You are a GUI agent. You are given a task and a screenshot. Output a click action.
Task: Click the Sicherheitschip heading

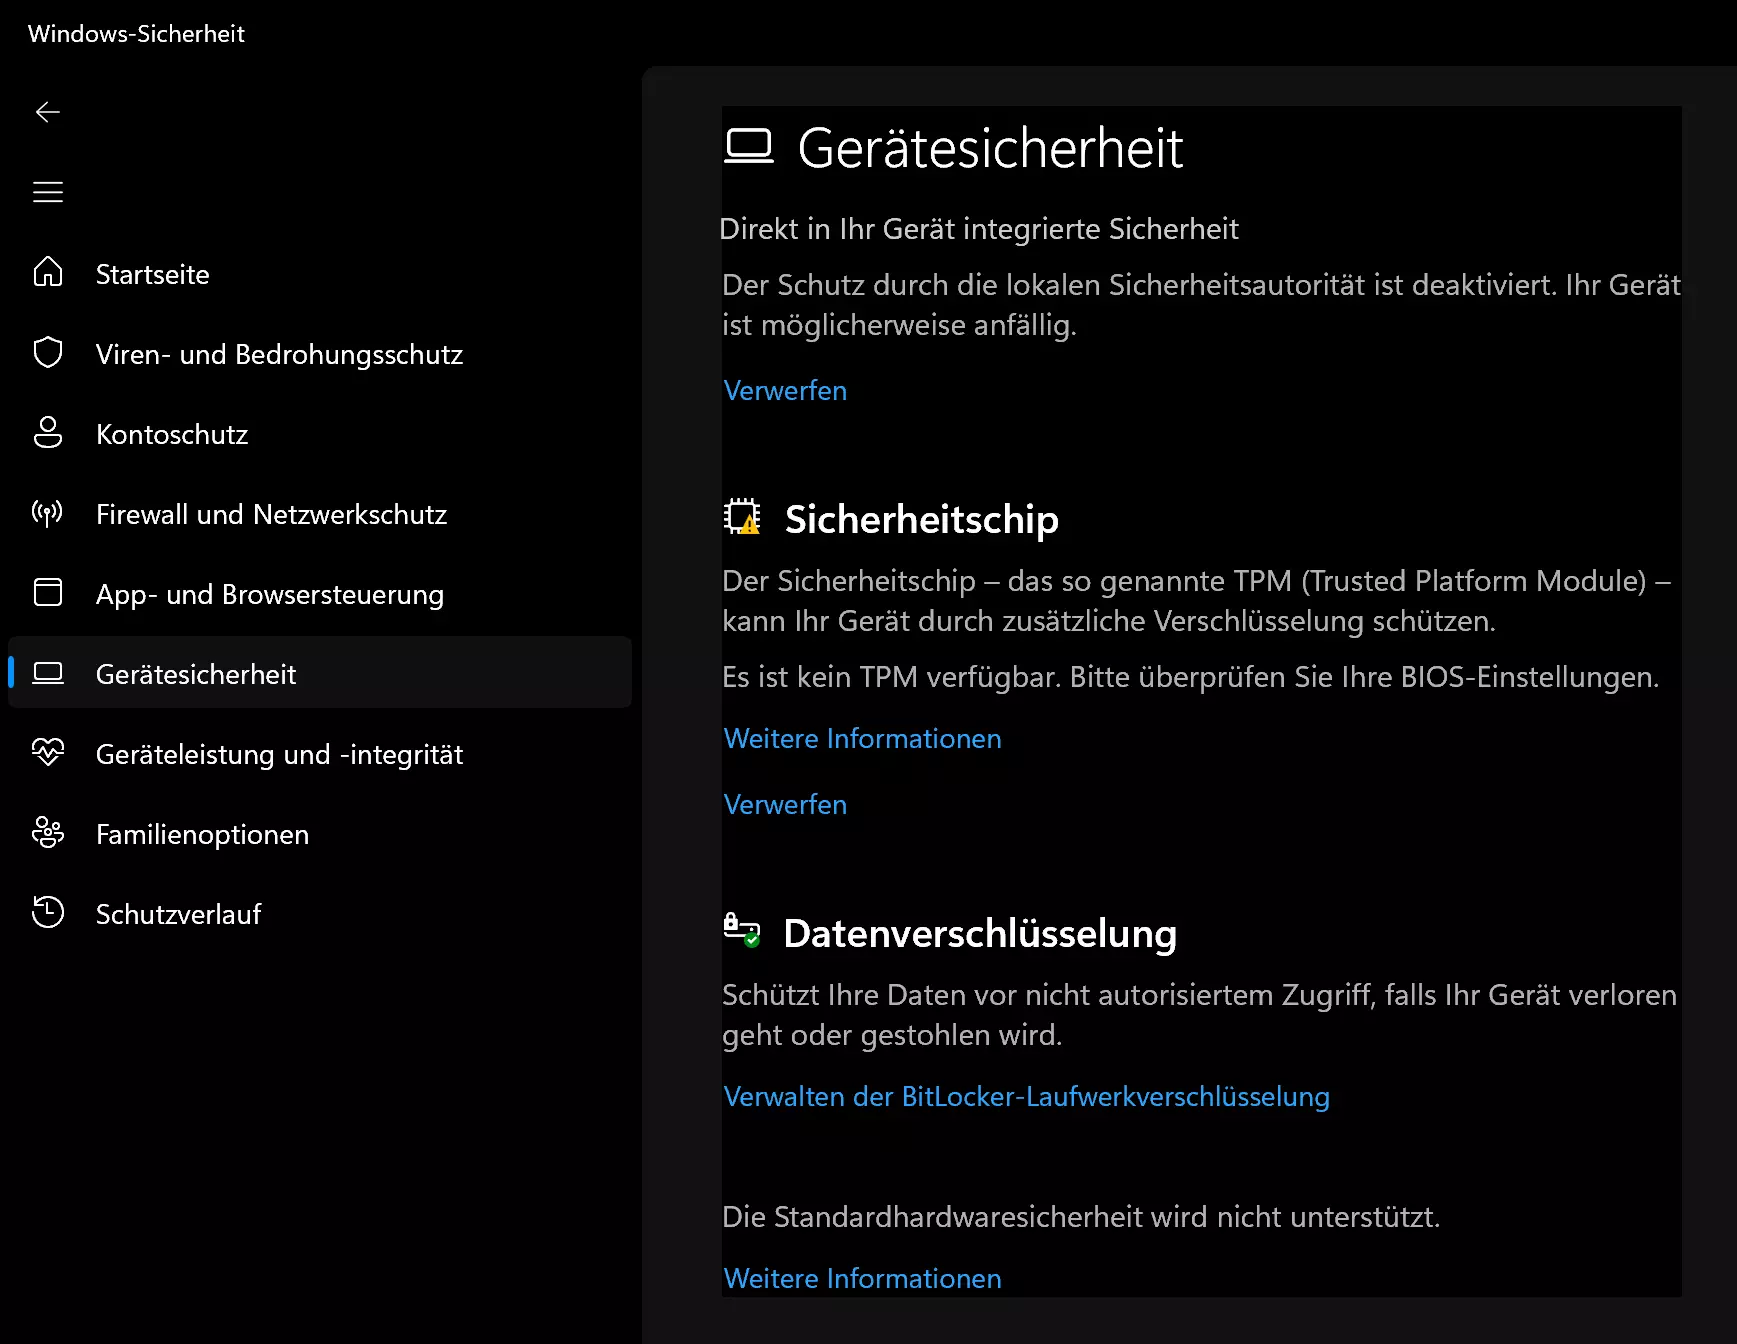point(921,519)
